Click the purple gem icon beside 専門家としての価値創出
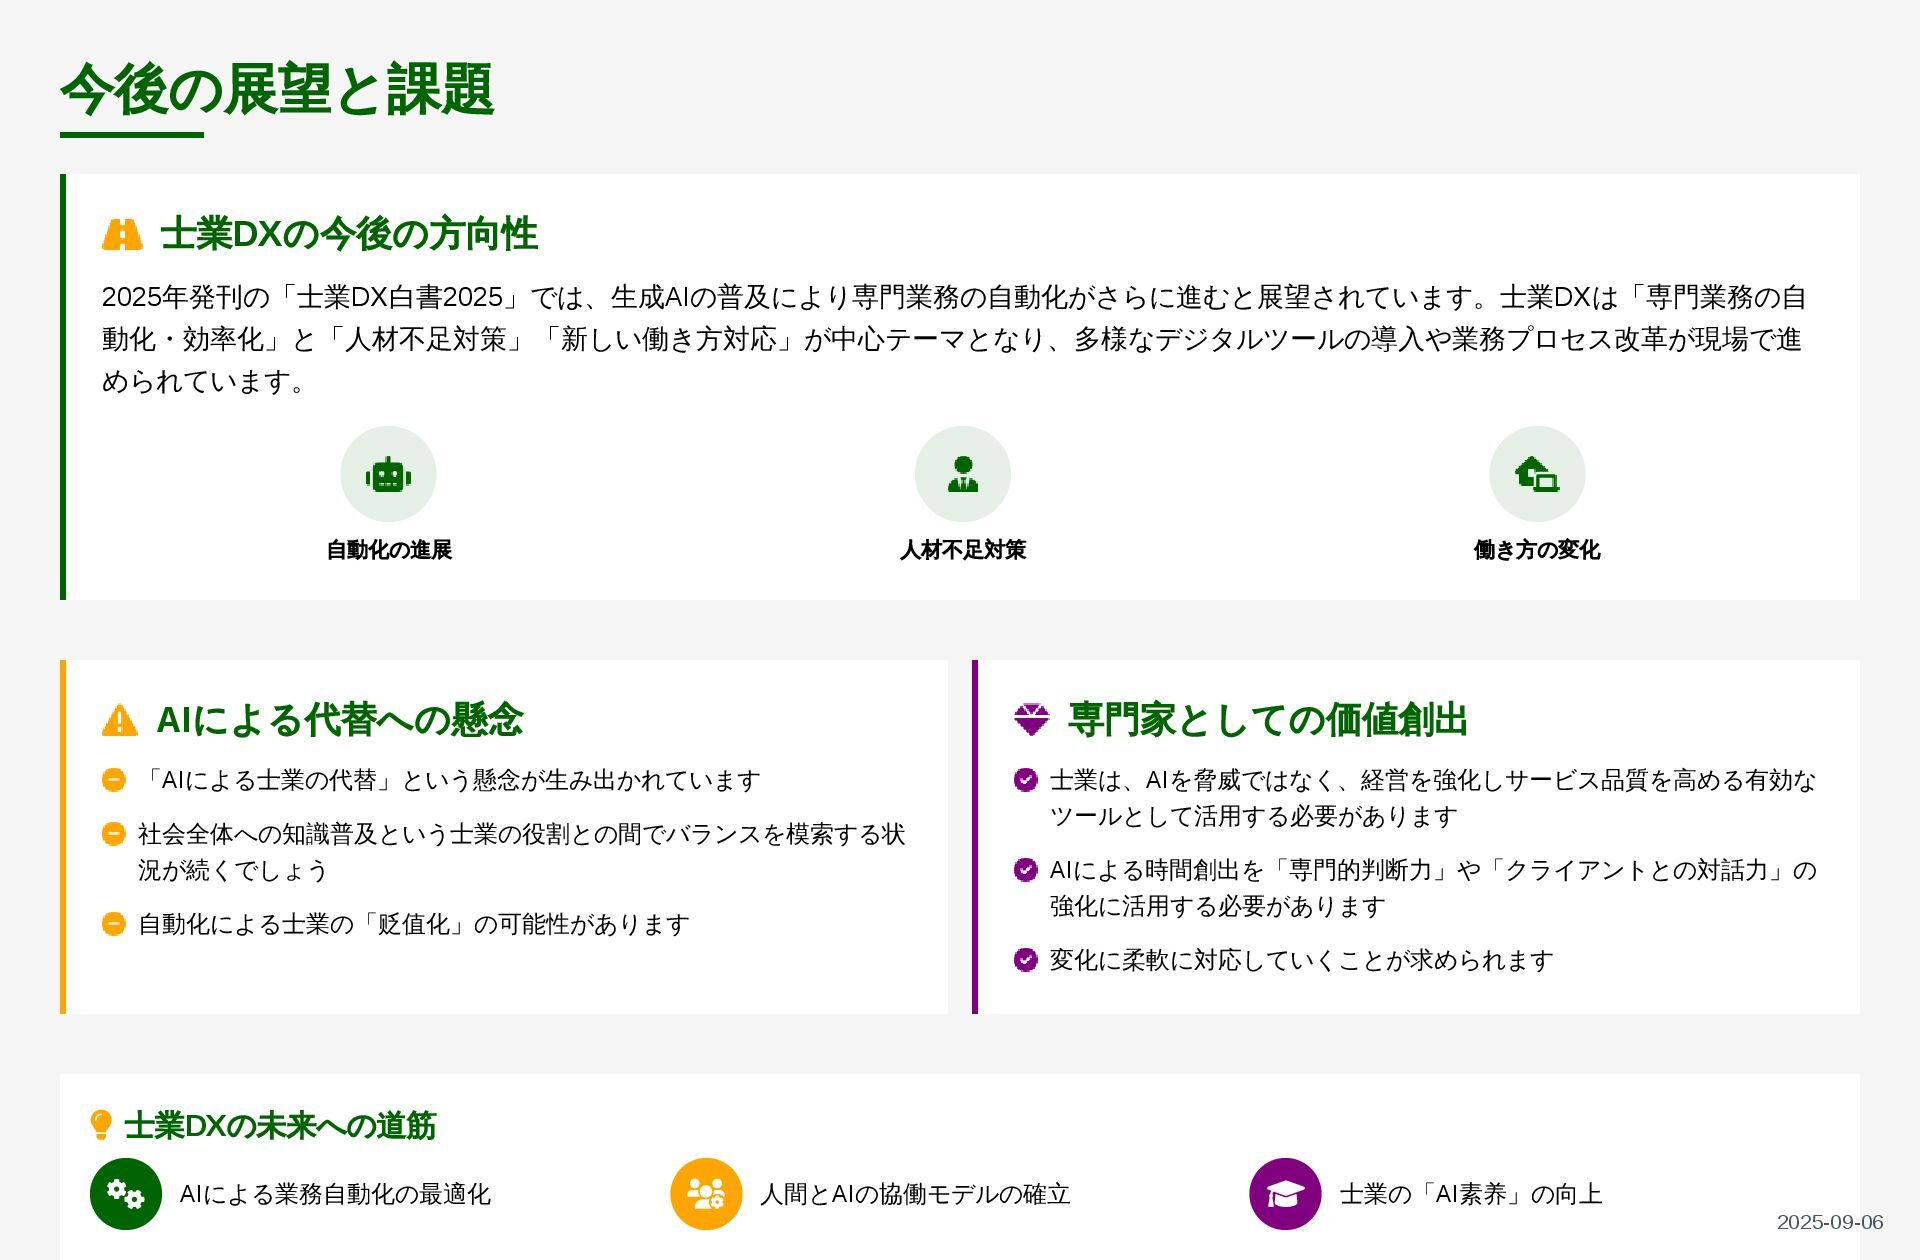1920x1260 pixels. 1031,720
